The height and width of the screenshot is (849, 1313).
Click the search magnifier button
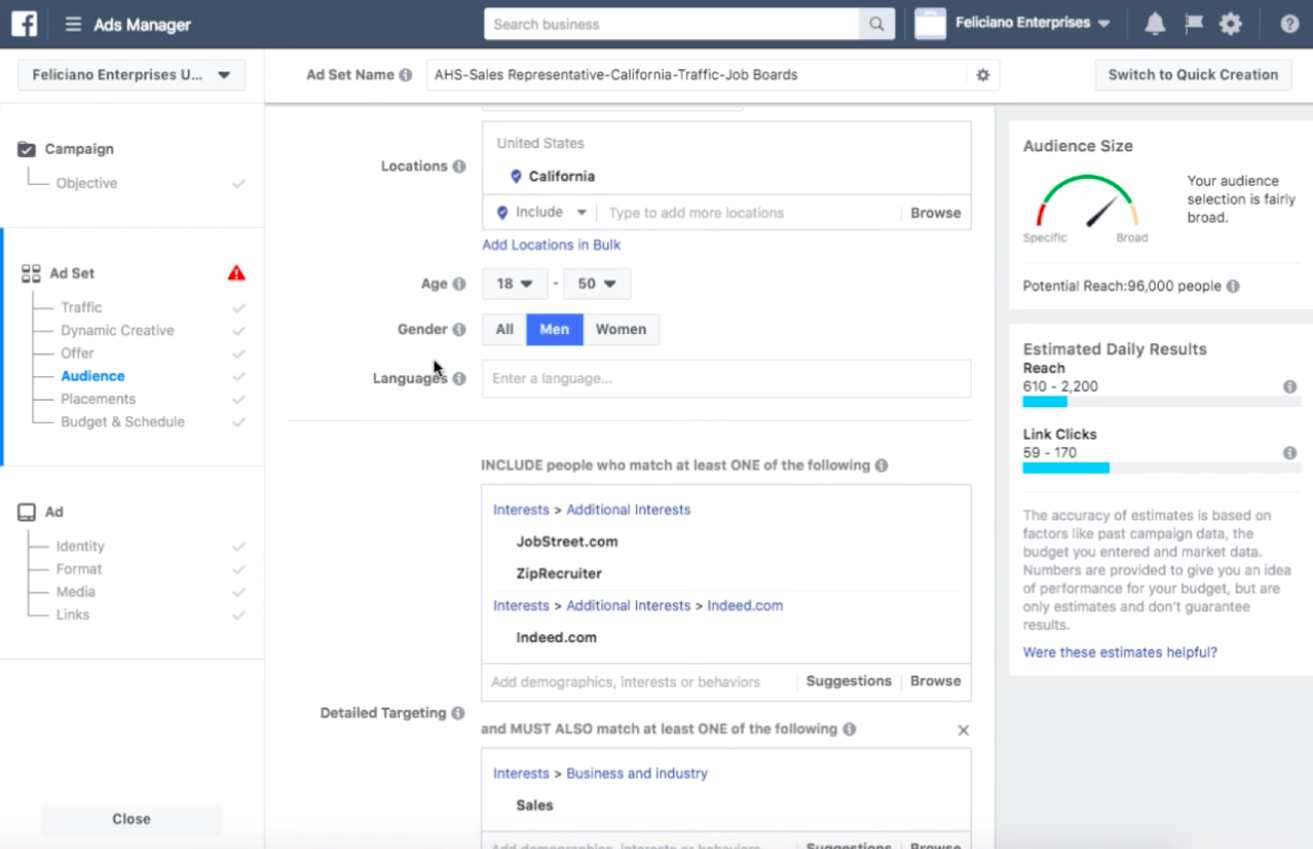[877, 24]
